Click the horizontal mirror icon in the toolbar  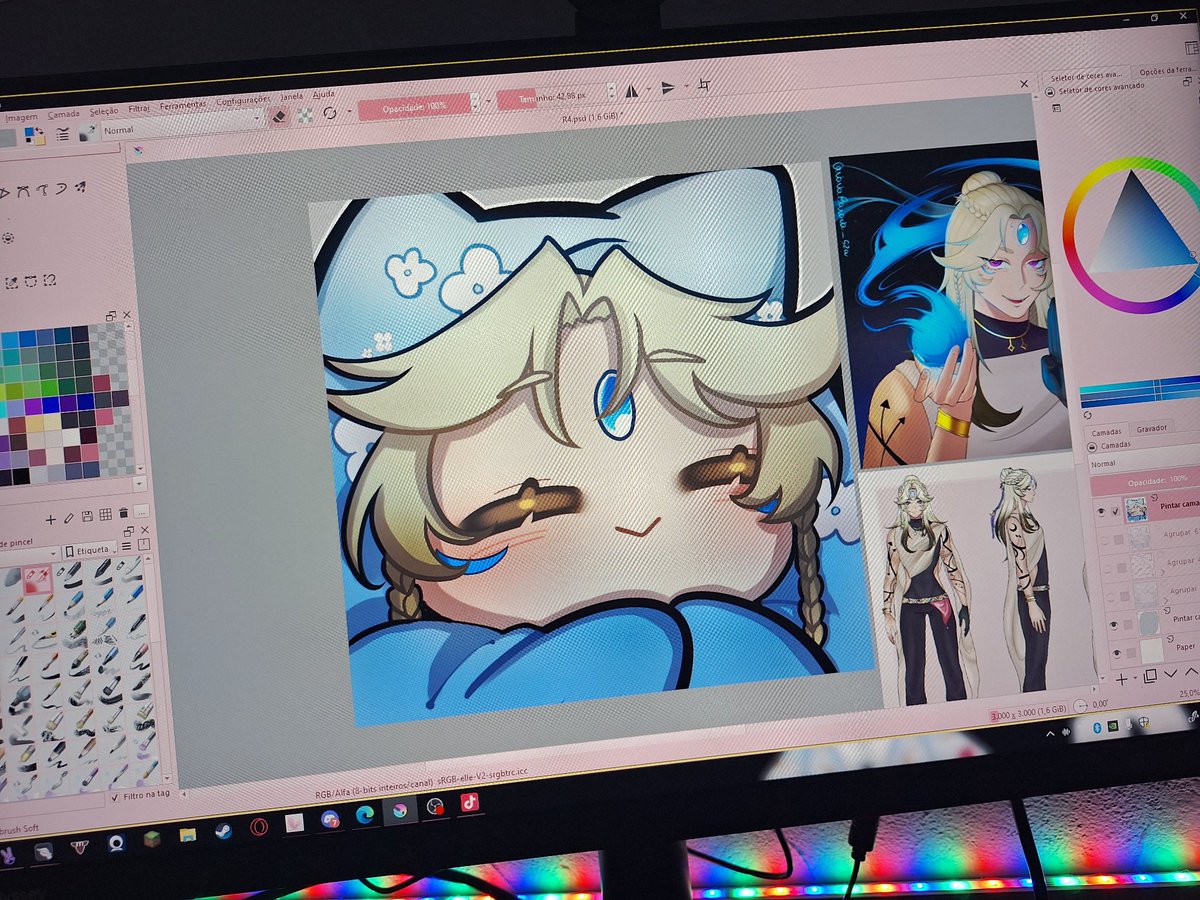(x=632, y=90)
